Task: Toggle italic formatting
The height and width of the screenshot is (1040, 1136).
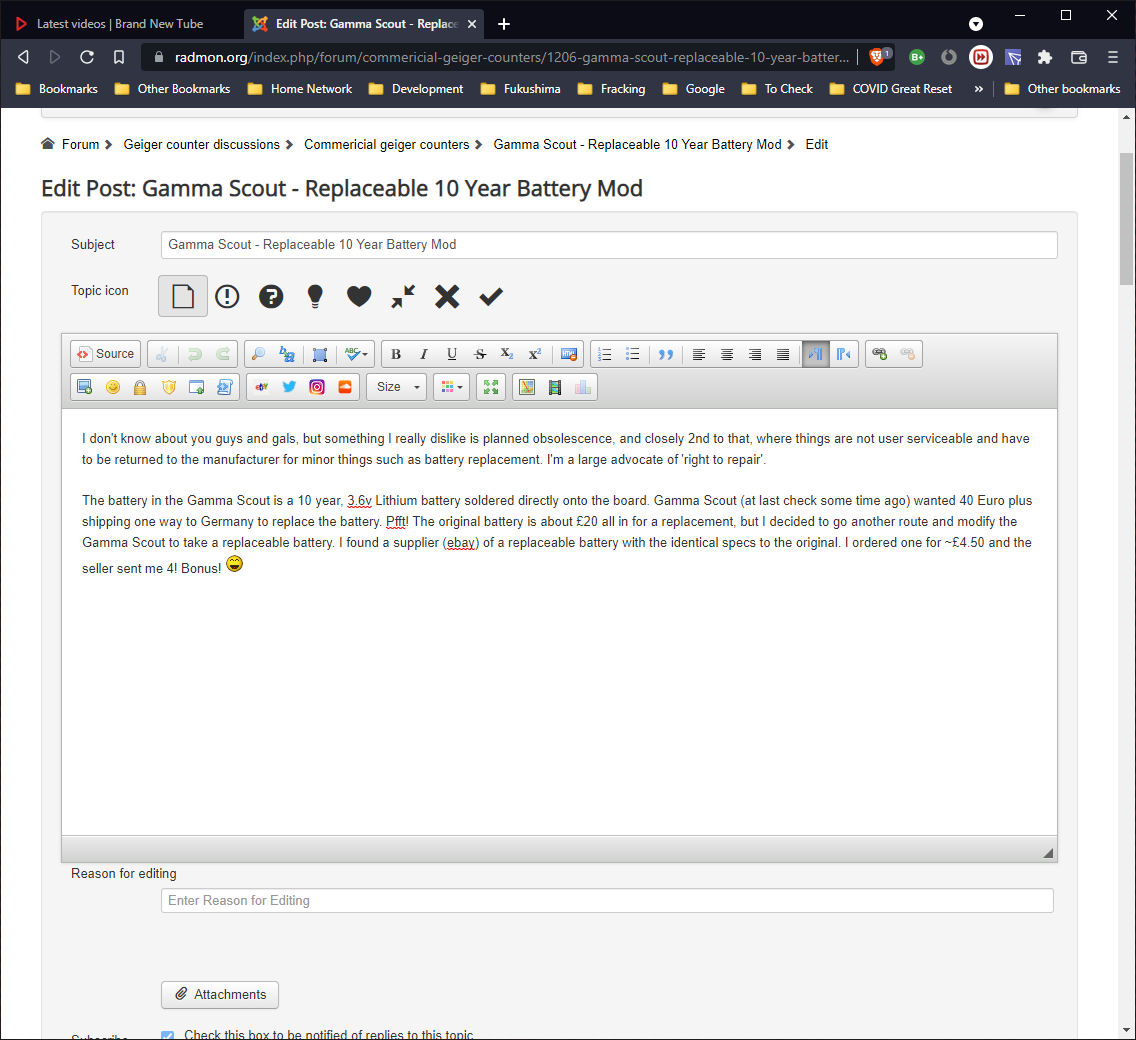Action: point(424,354)
